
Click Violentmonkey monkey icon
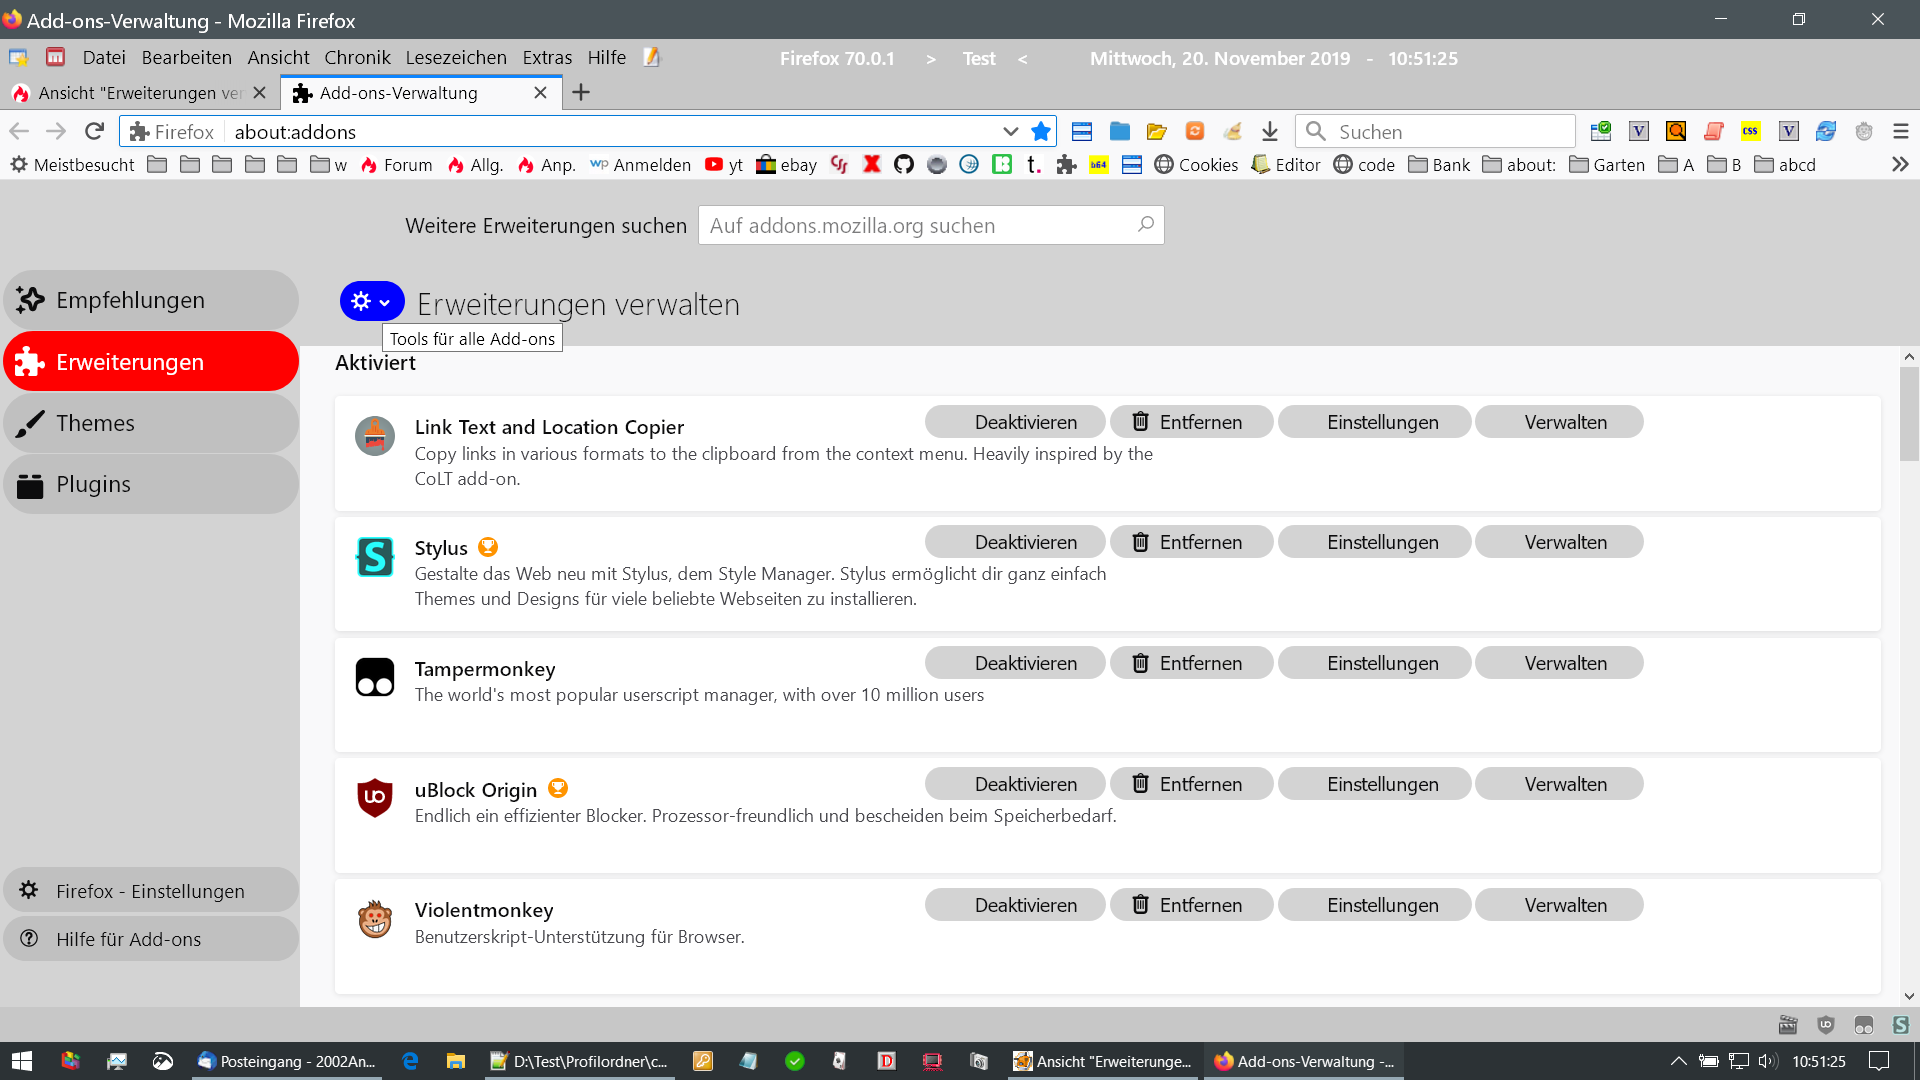click(375, 918)
